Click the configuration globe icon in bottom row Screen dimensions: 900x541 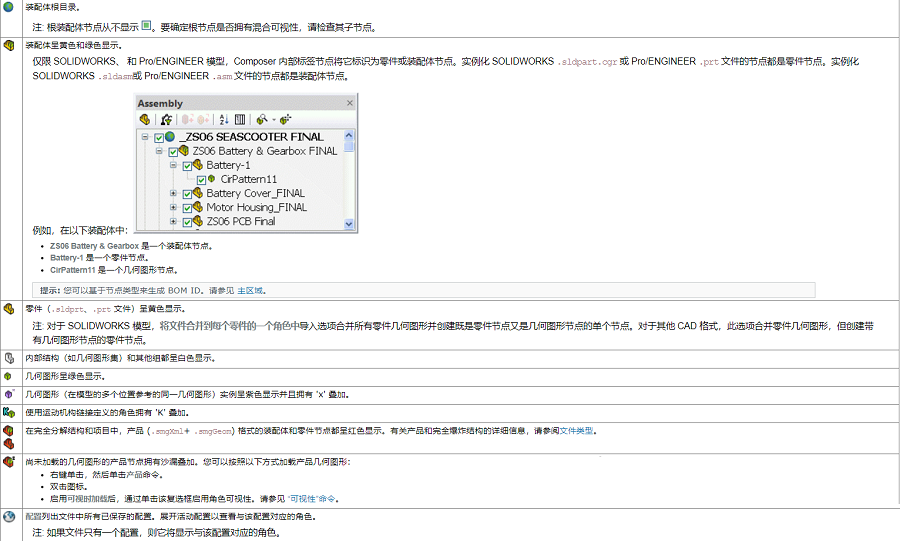pos(9,517)
